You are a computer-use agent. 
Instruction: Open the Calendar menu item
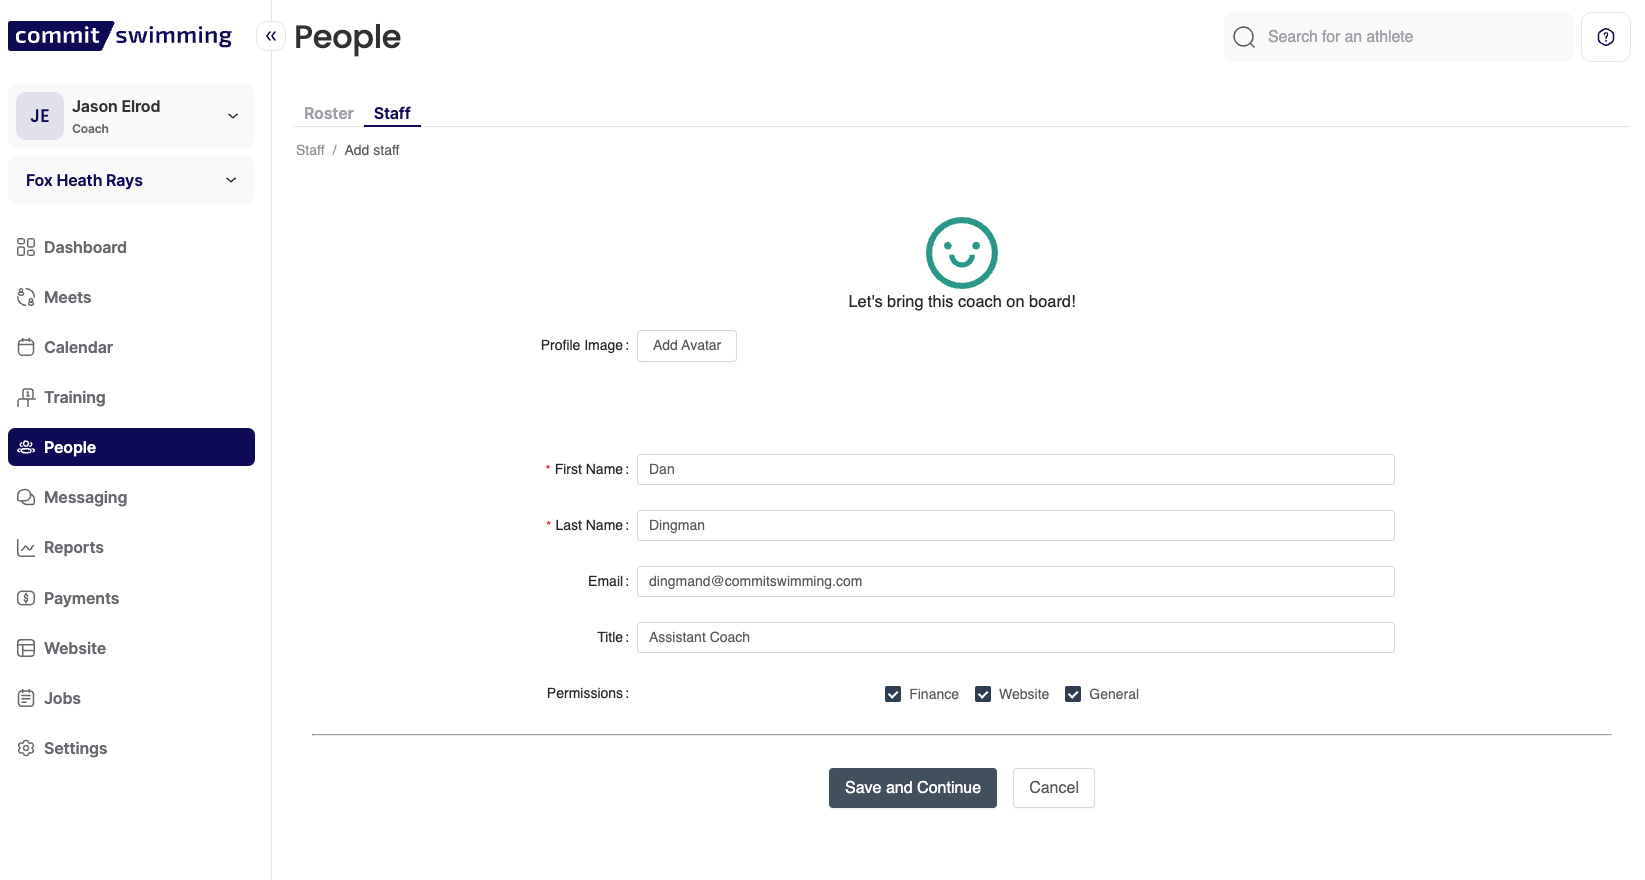(131, 347)
